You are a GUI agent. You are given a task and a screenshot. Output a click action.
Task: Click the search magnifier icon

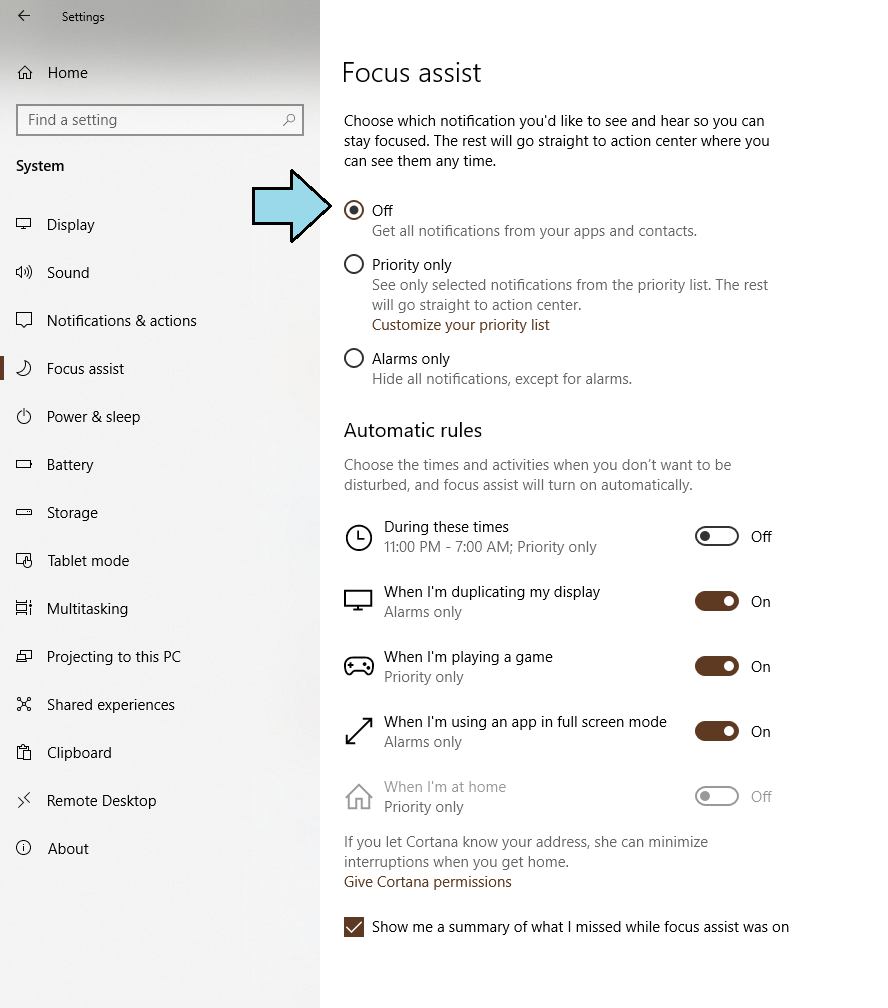pos(289,120)
